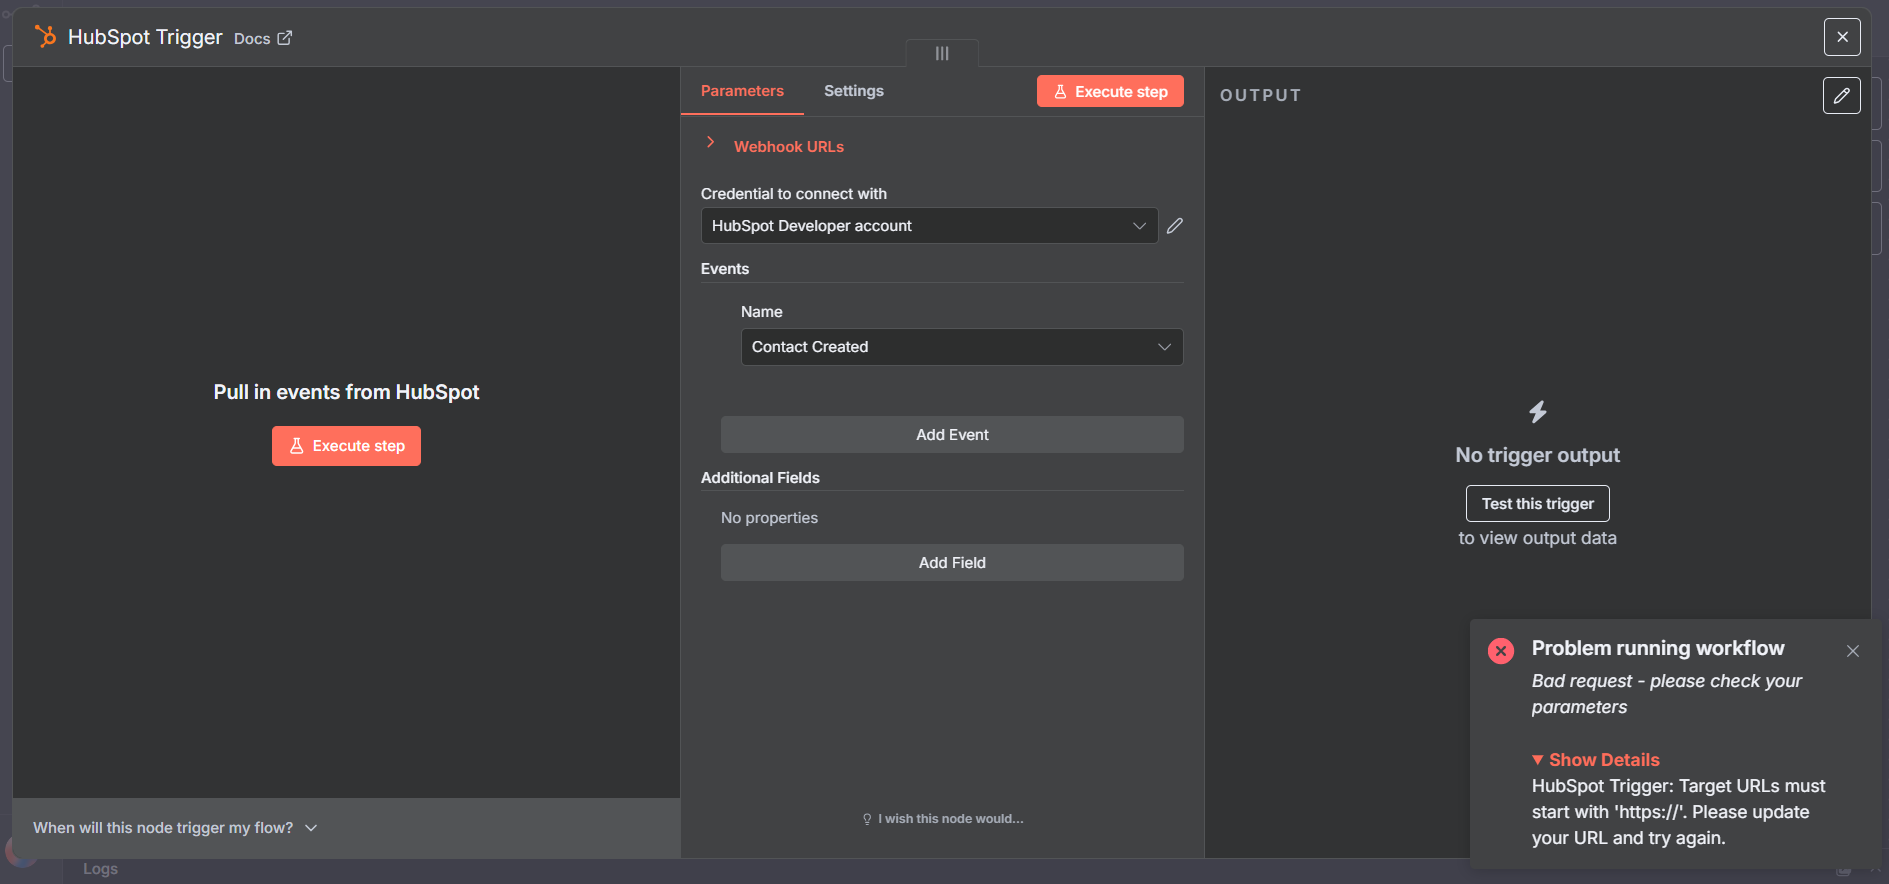Close the HubSpot Trigger node panel
This screenshot has width=1889, height=884.
(1841, 37)
